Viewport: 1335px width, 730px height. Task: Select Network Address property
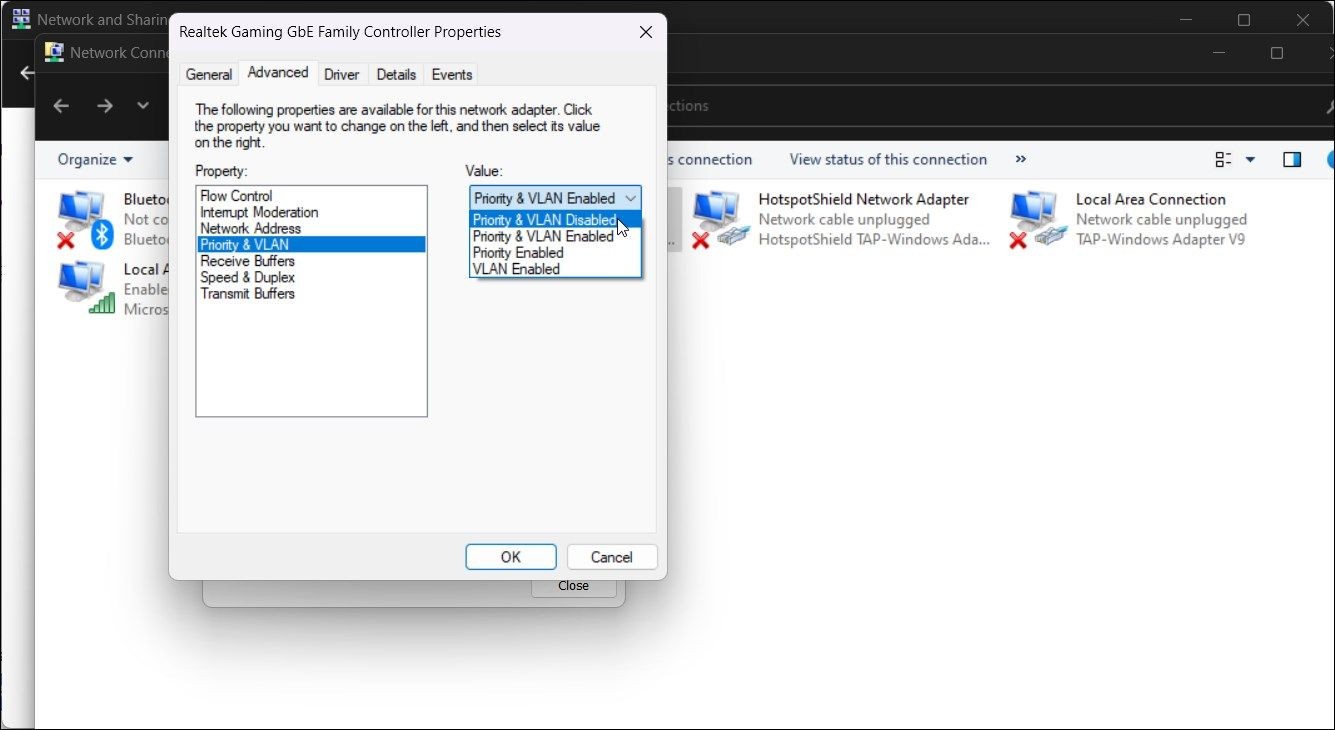coord(311,228)
